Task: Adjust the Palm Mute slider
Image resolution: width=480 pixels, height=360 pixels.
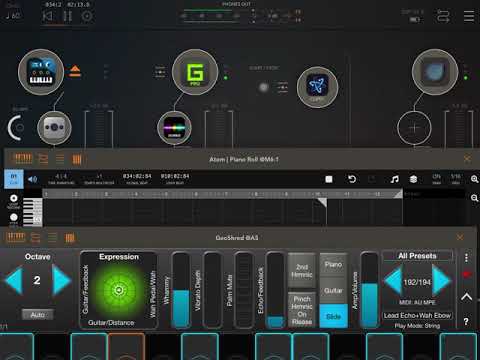Action: (x=244, y=290)
